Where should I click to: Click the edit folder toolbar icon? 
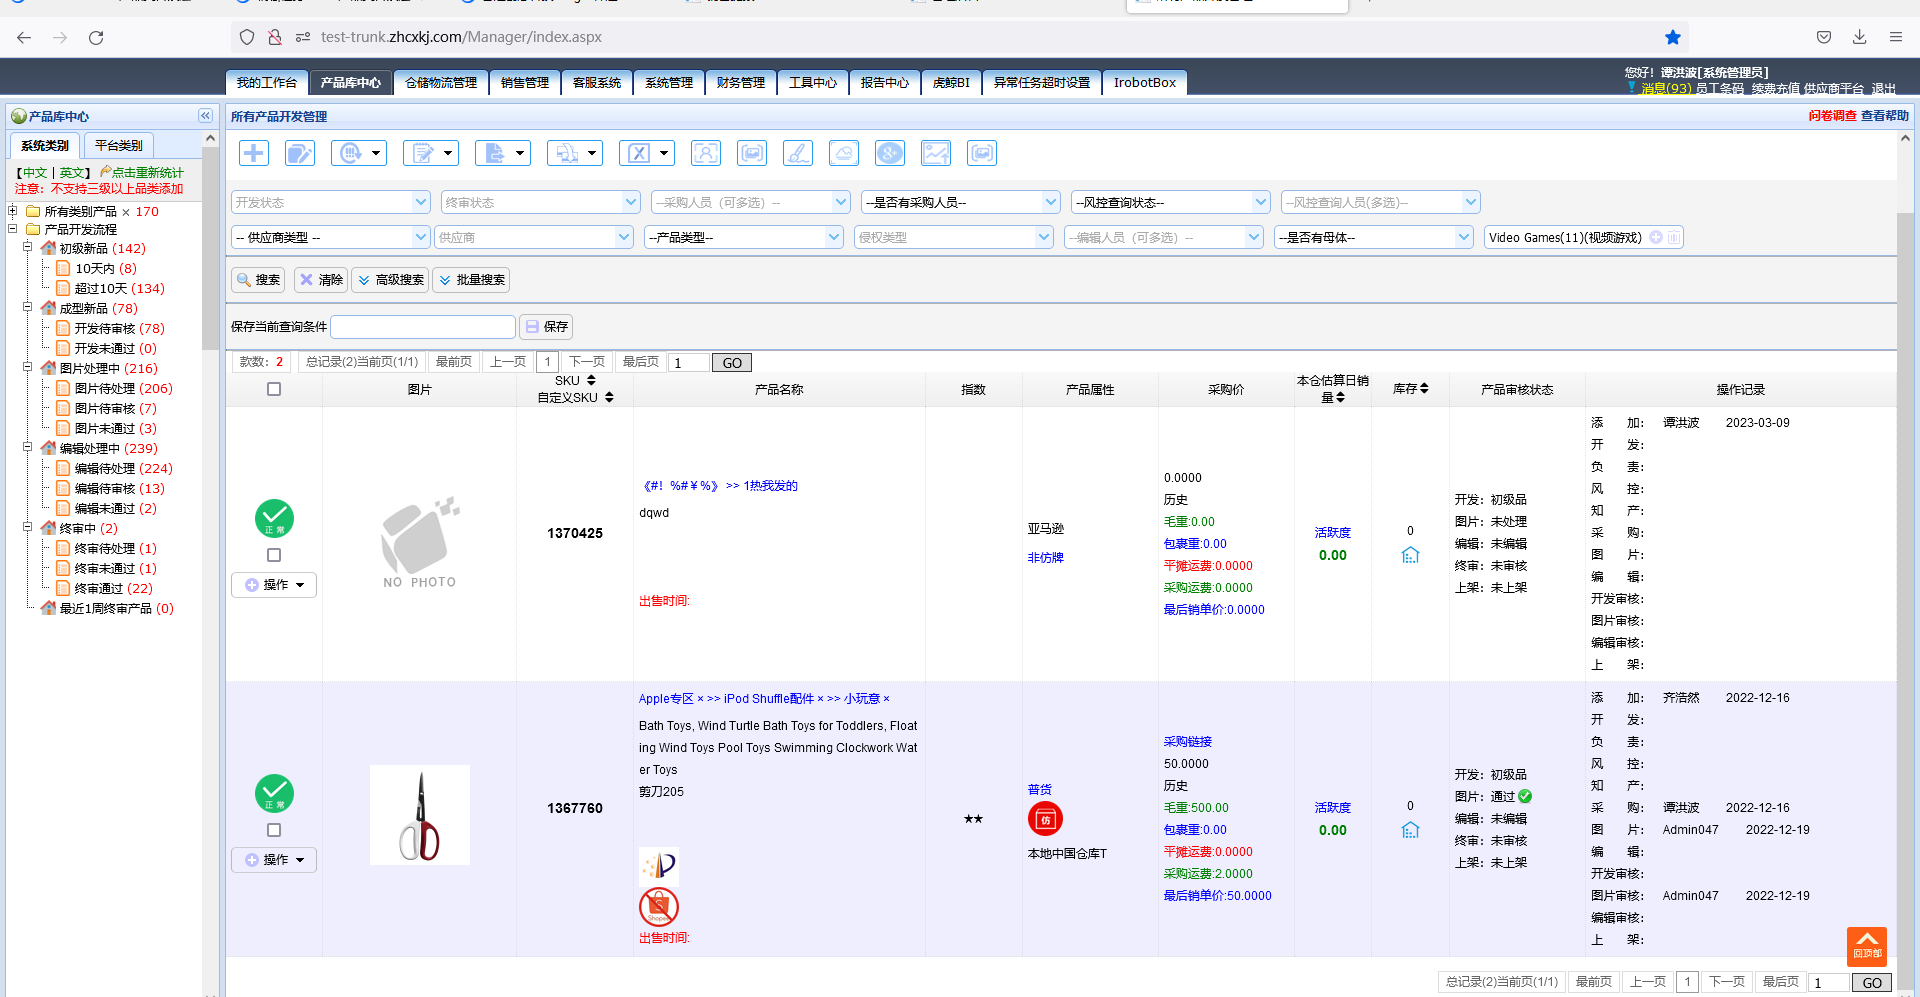pyautogui.click(x=300, y=153)
